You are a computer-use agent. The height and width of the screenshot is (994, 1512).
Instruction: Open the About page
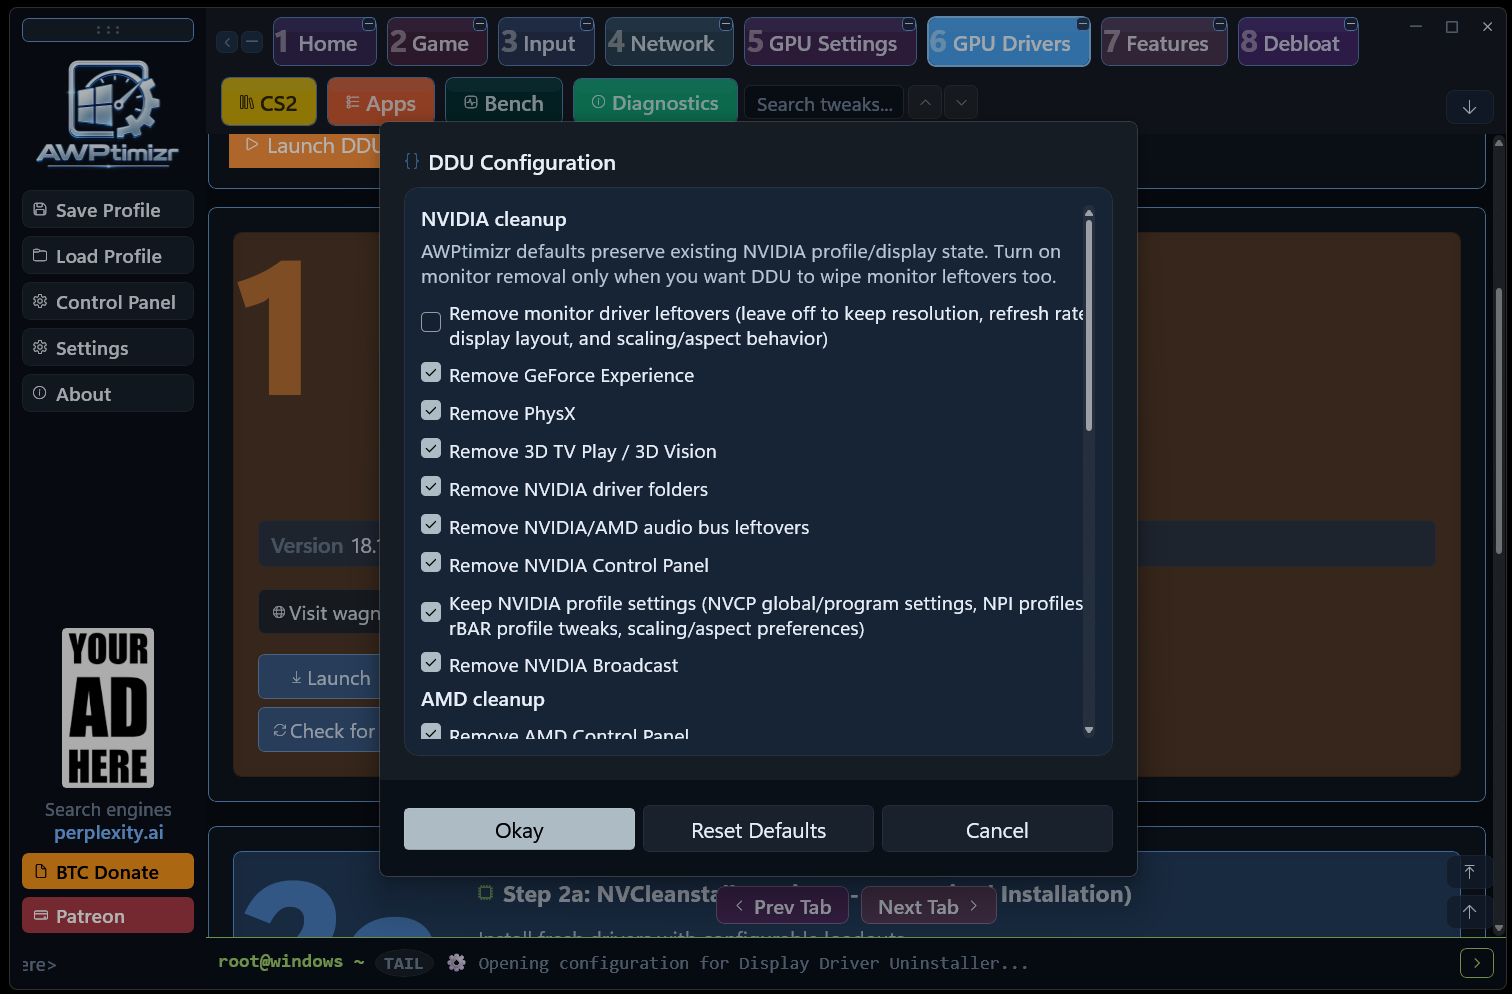[108, 394]
